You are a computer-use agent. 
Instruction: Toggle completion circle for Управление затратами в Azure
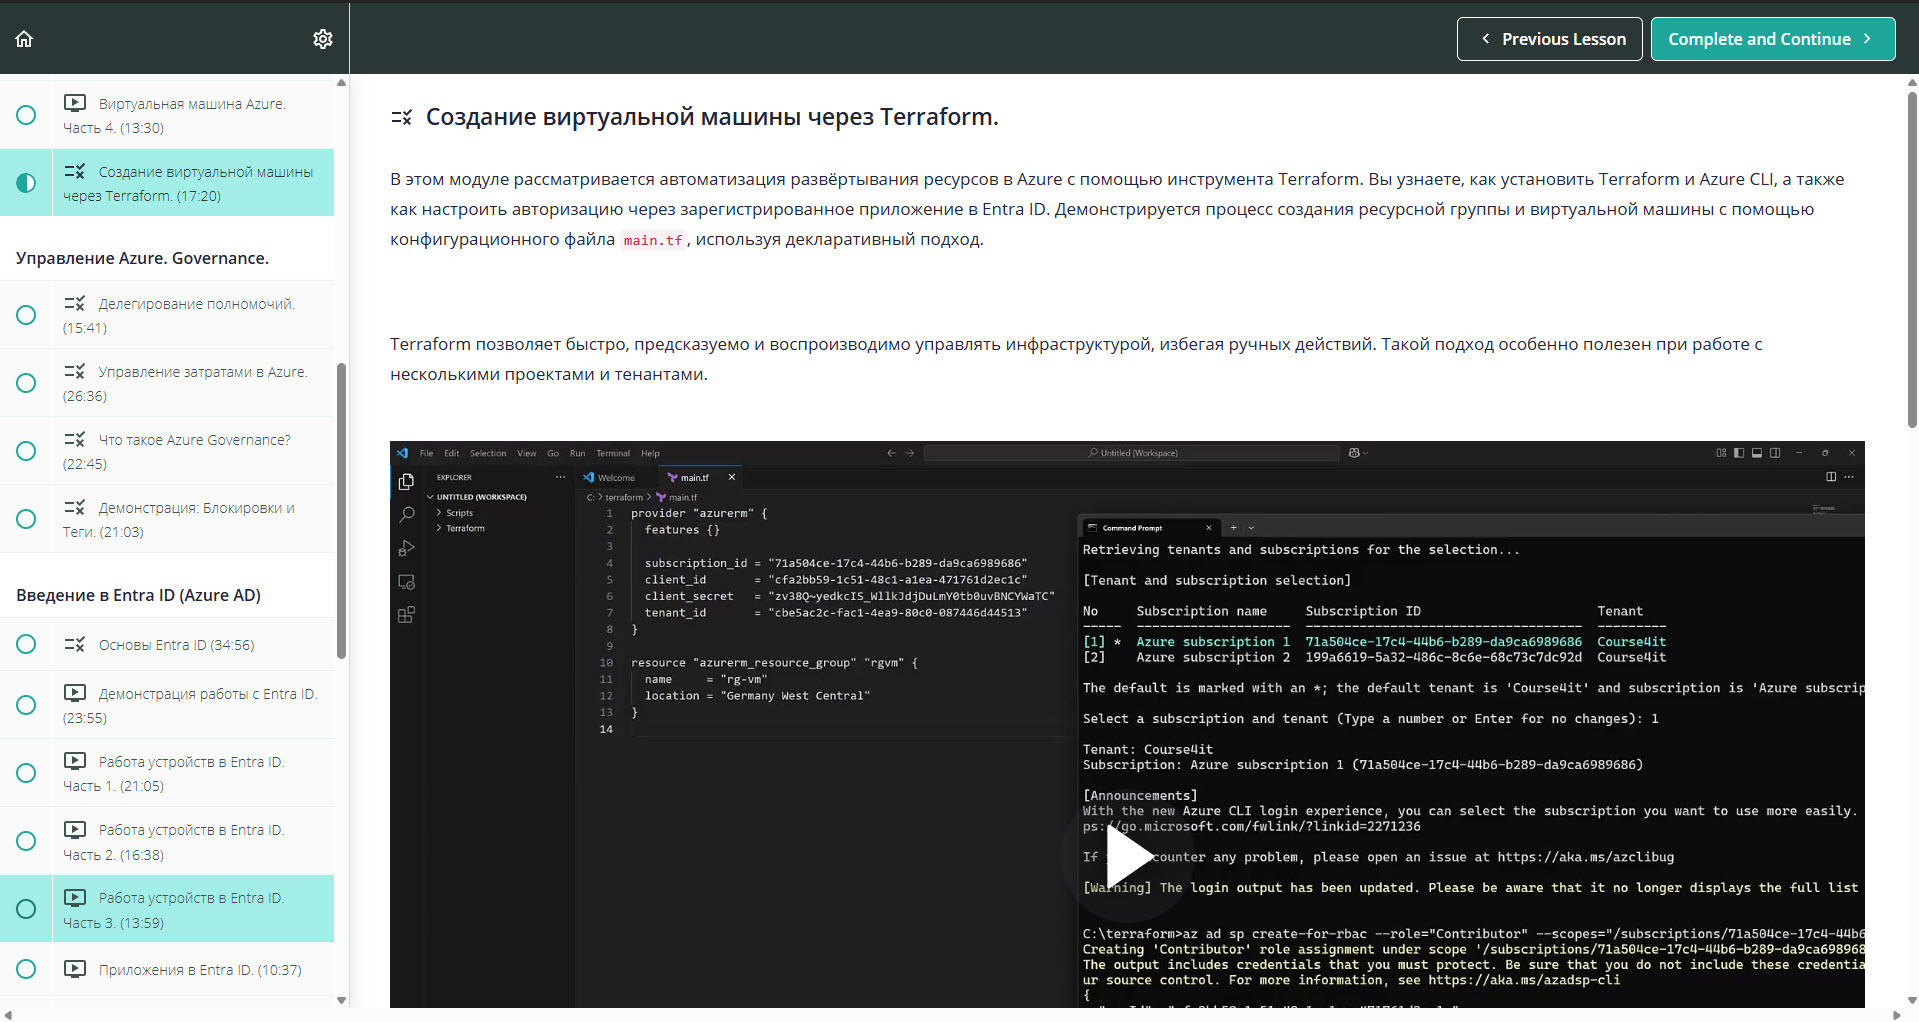(x=26, y=383)
